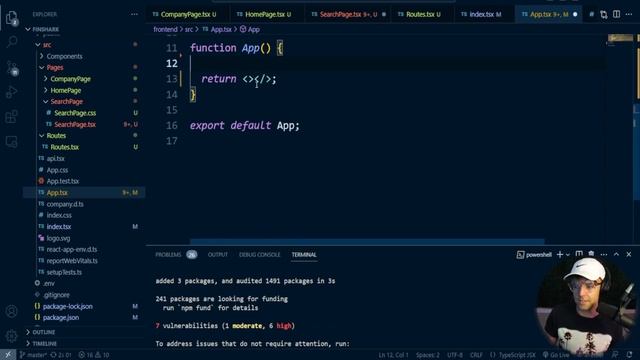Close the terminal panel
Viewport: 640px width, 360px height.
pyautogui.click(x=629, y=254)
